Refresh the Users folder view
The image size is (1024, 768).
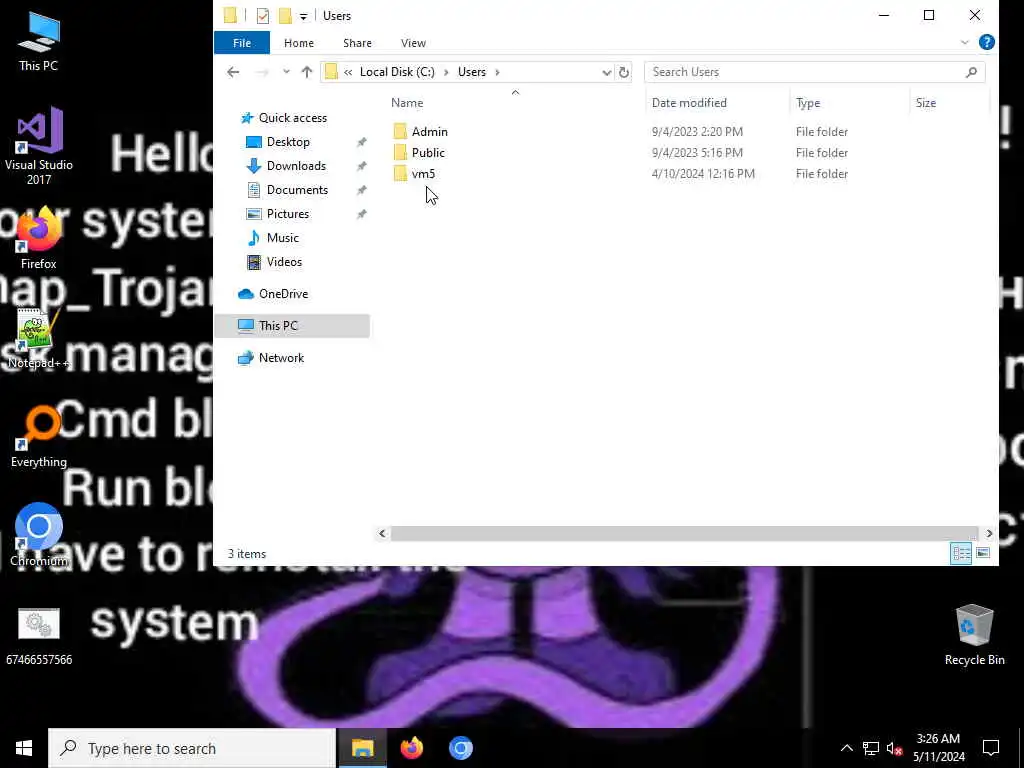(624, 72)
